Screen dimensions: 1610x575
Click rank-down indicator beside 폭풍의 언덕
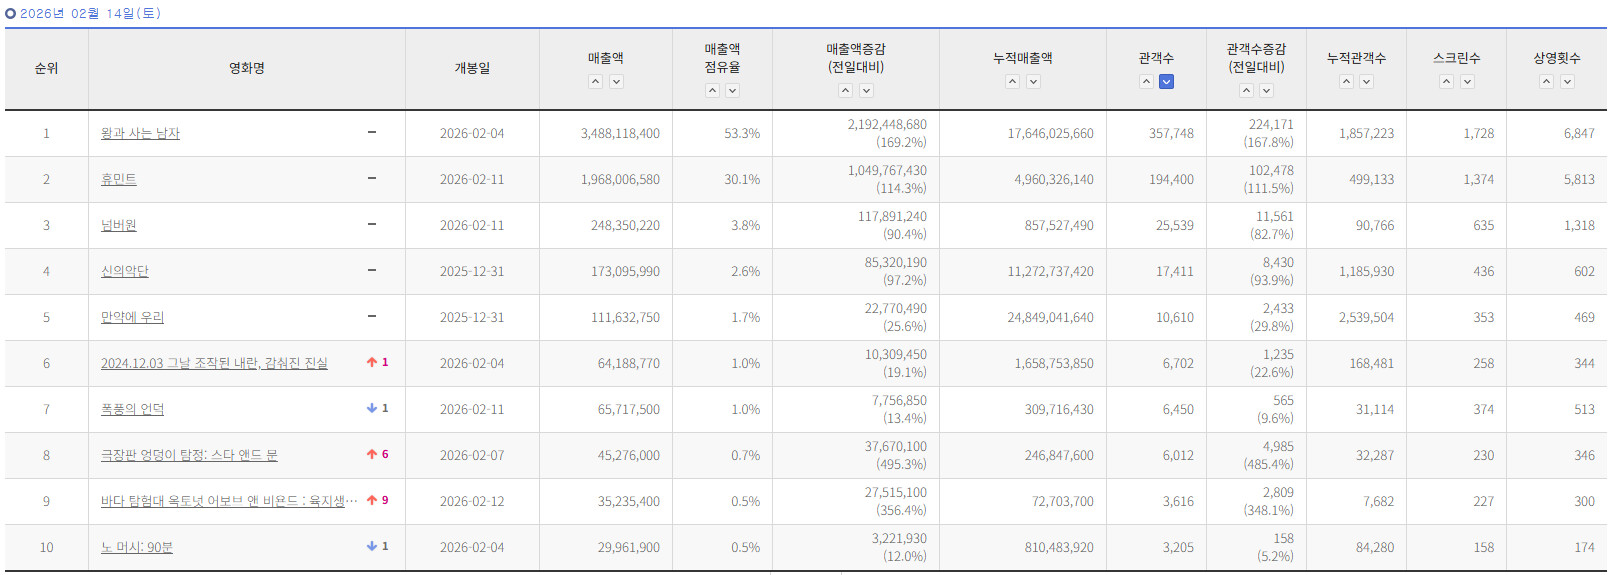coord(378,408)
